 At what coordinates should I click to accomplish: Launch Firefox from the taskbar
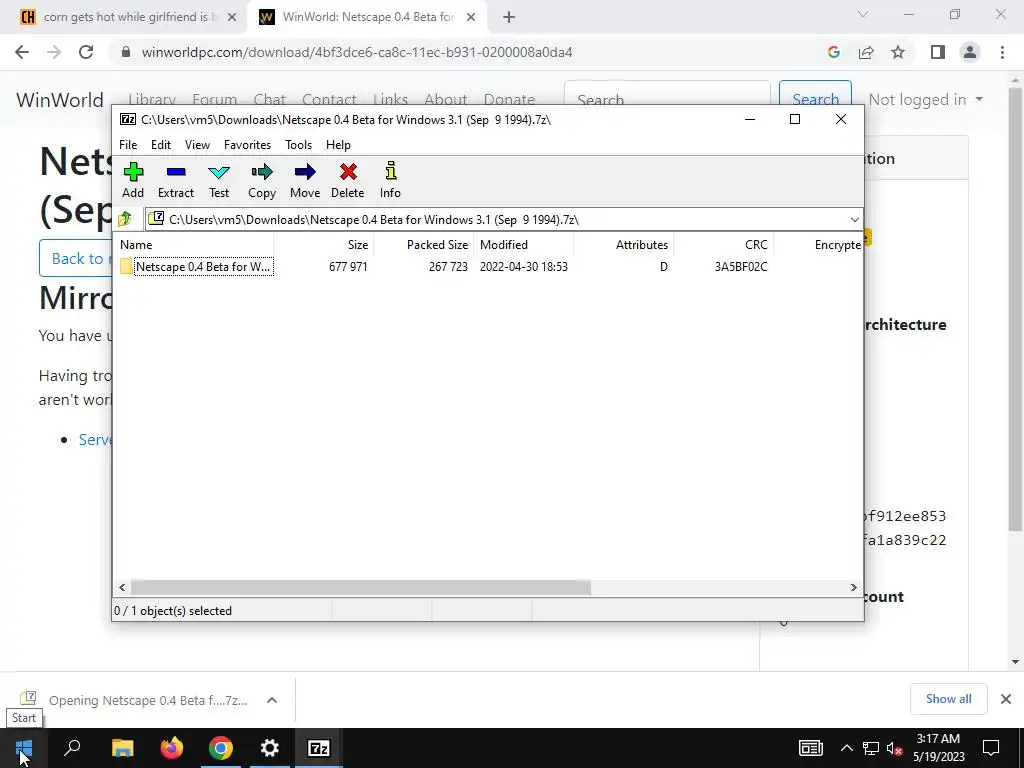click(x=172, y=748)
